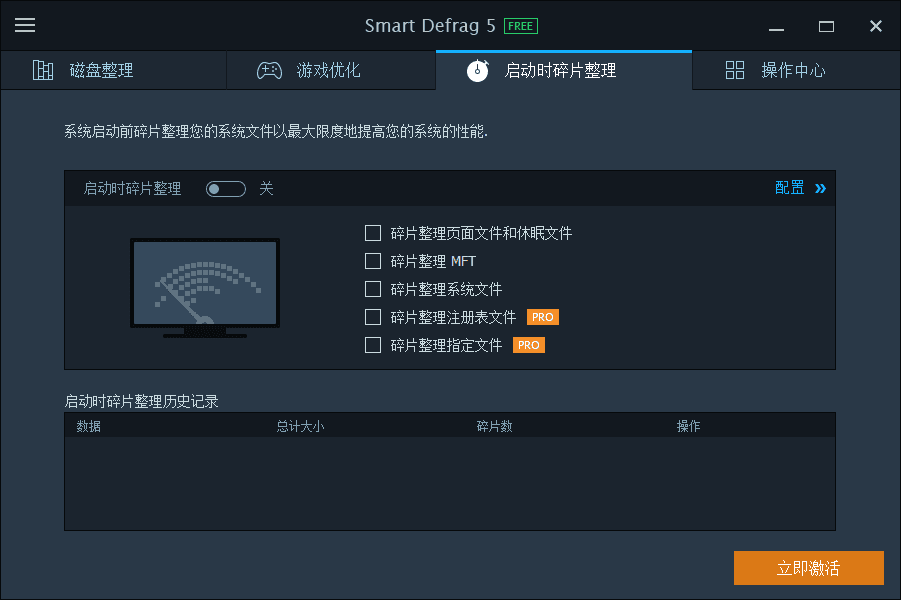Click the game controller icon
This screenshot has width=901, height=600.
[x=269, y=70]
